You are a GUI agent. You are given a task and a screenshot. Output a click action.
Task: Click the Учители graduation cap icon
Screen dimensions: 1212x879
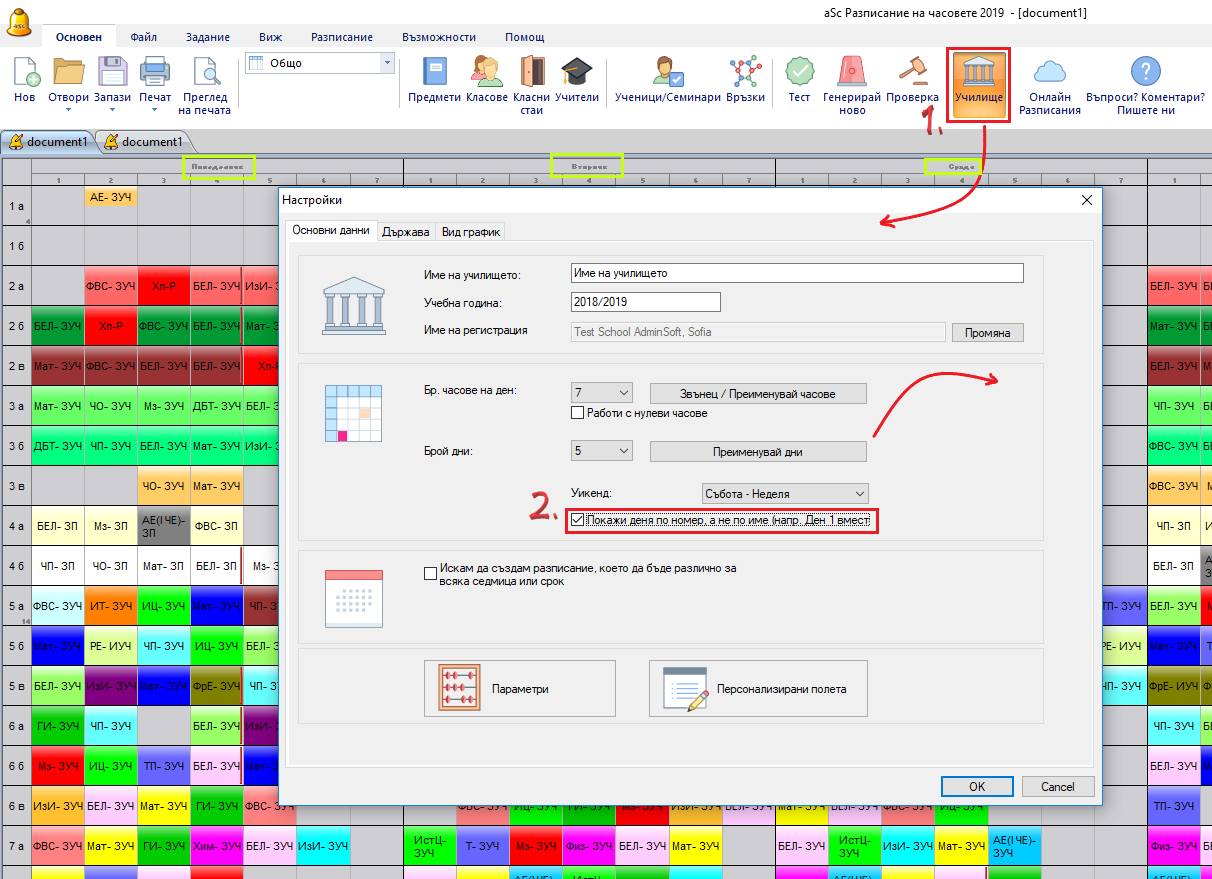[576, 73]
